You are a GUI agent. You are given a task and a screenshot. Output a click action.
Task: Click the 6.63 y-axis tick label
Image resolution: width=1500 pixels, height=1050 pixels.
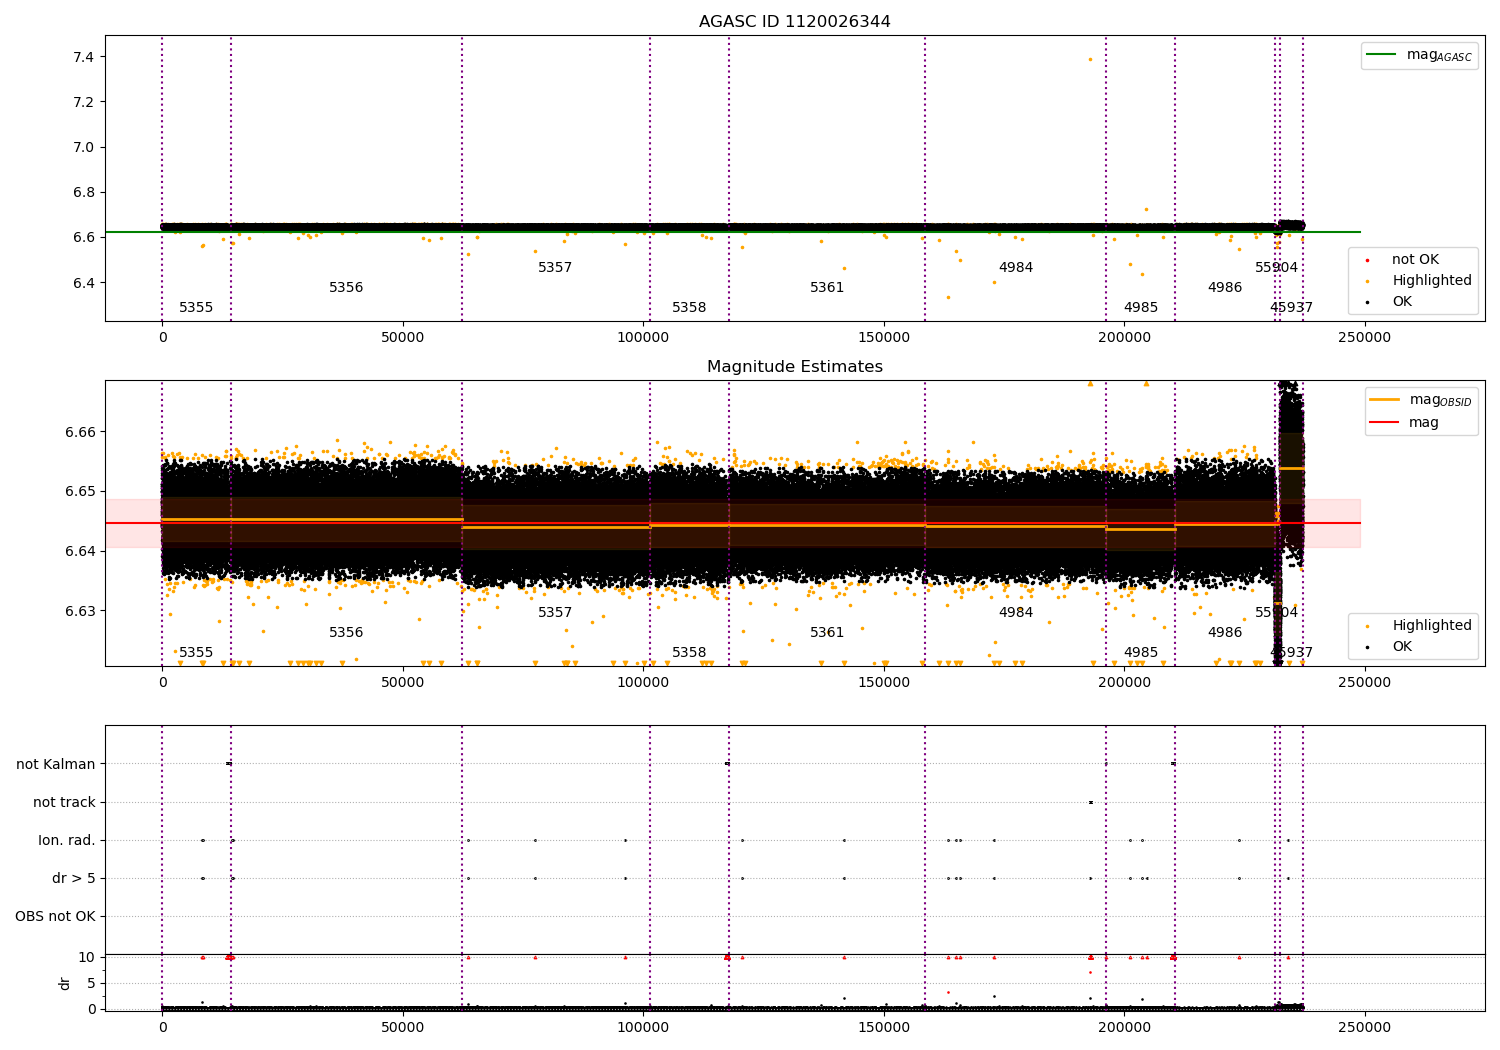pos(79,611)
